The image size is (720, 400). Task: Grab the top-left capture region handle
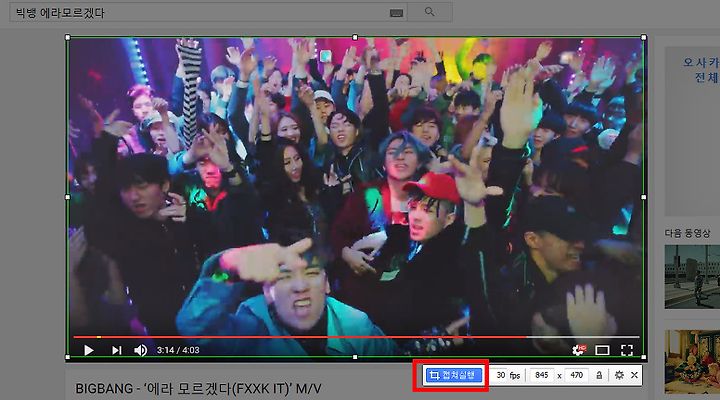(68, 37)
